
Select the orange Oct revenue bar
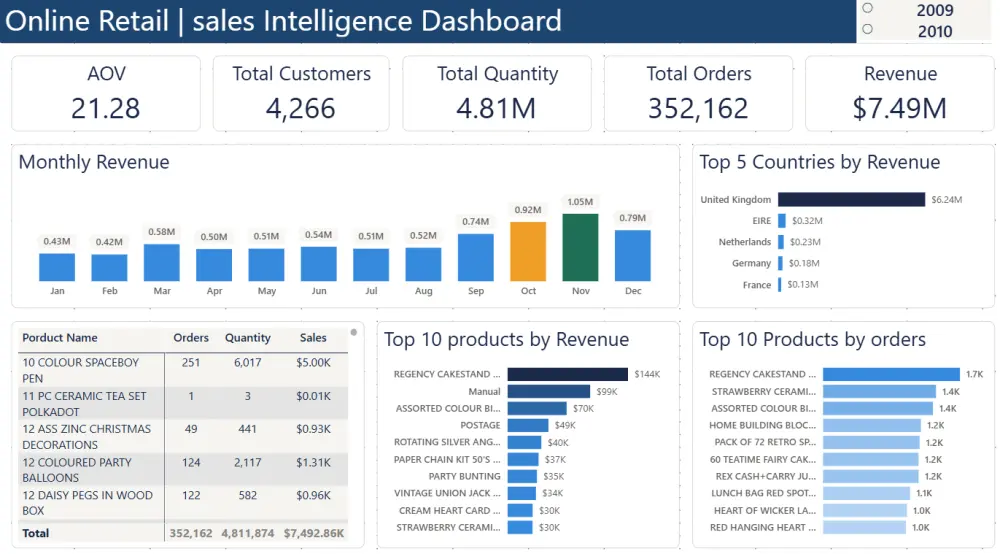[527, 252]
